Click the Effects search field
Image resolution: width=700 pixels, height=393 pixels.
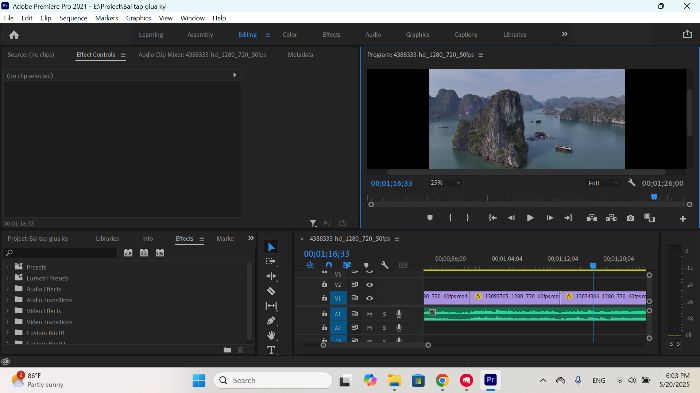point(60,253)
